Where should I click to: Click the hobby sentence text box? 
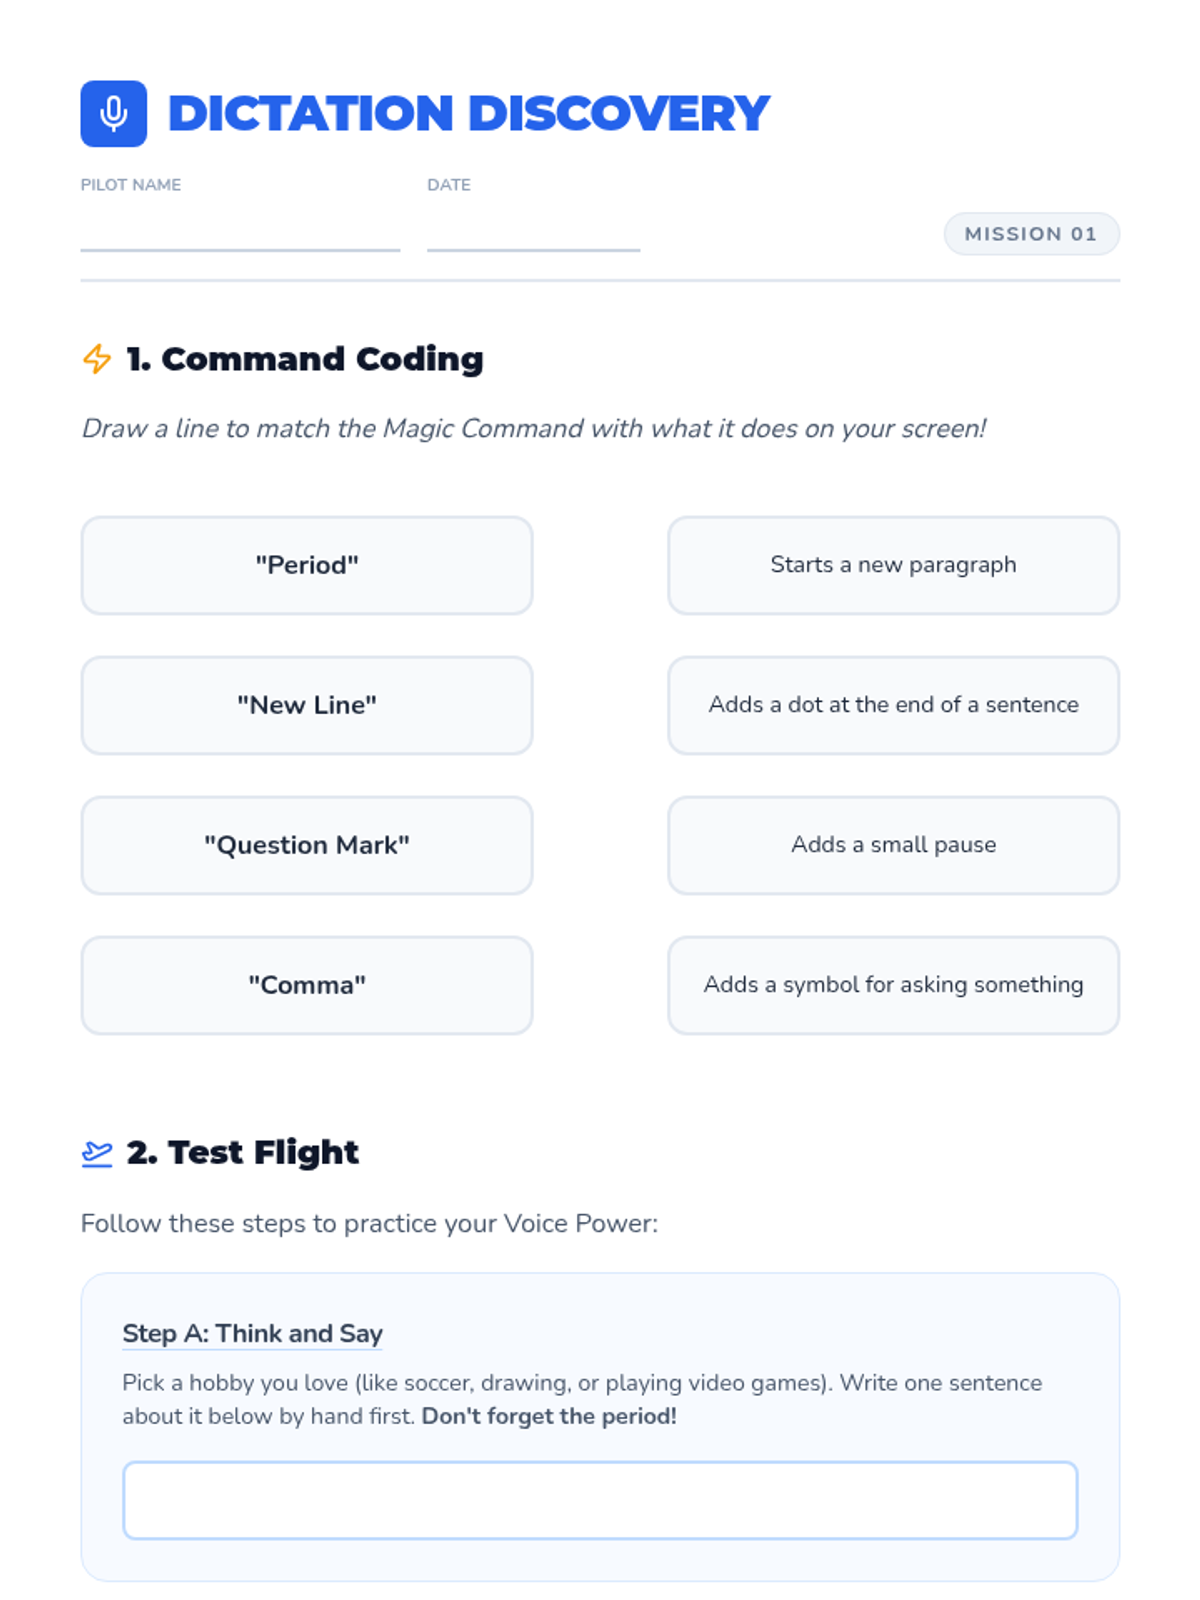tap(600, 1500)
